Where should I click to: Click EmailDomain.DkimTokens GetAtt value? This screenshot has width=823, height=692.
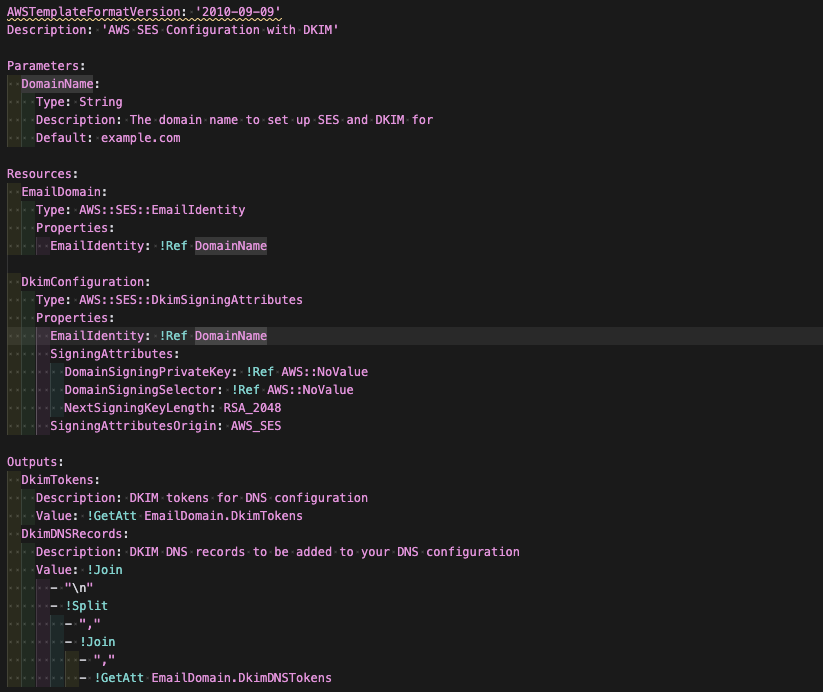[224, 516]
